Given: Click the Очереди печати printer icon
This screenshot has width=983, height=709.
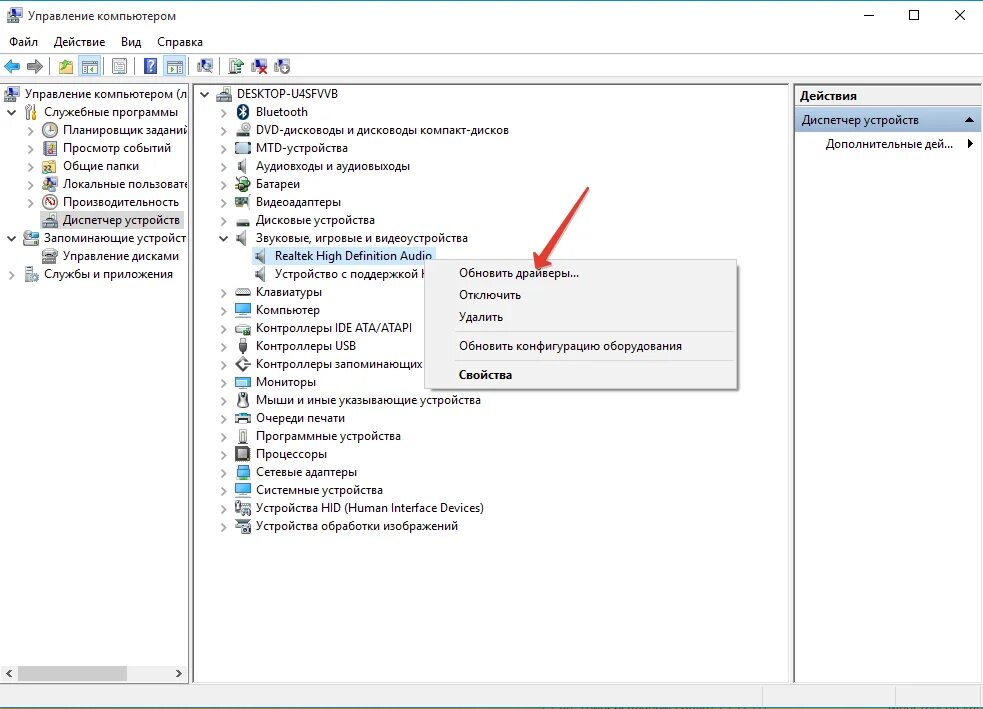Looking at the screenshot, I should point(243,418).
